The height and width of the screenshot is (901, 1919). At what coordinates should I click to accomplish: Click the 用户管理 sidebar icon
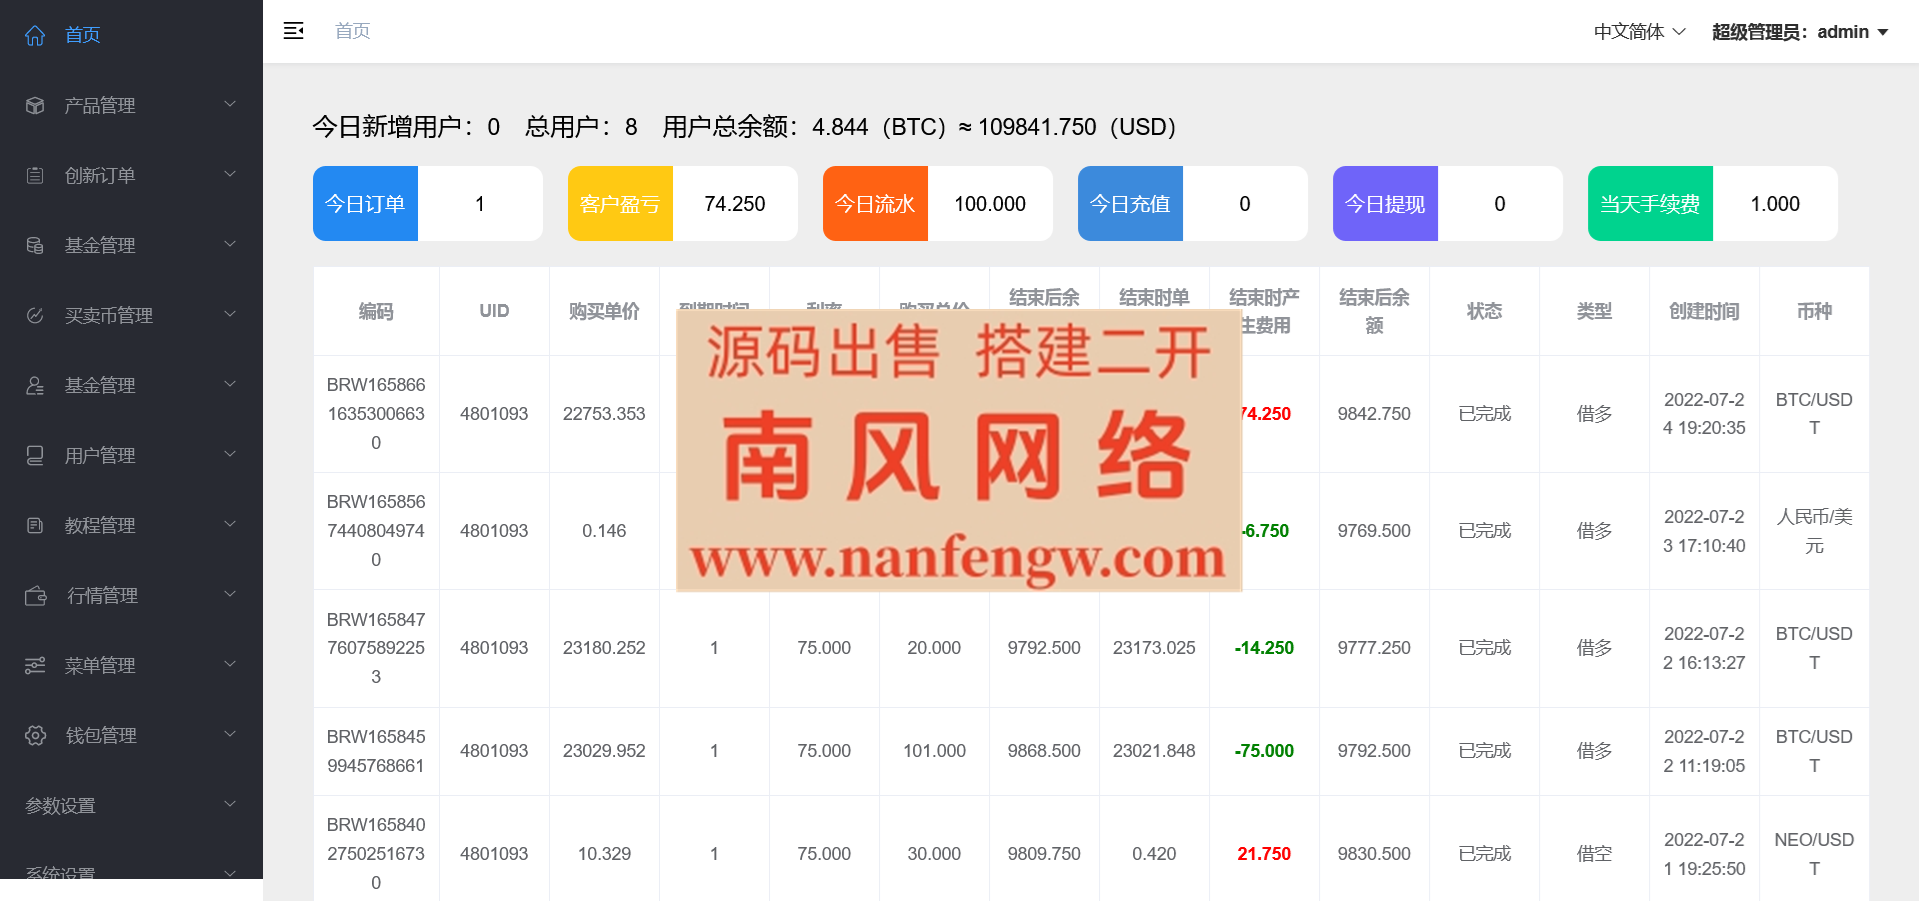click(35, 456)
